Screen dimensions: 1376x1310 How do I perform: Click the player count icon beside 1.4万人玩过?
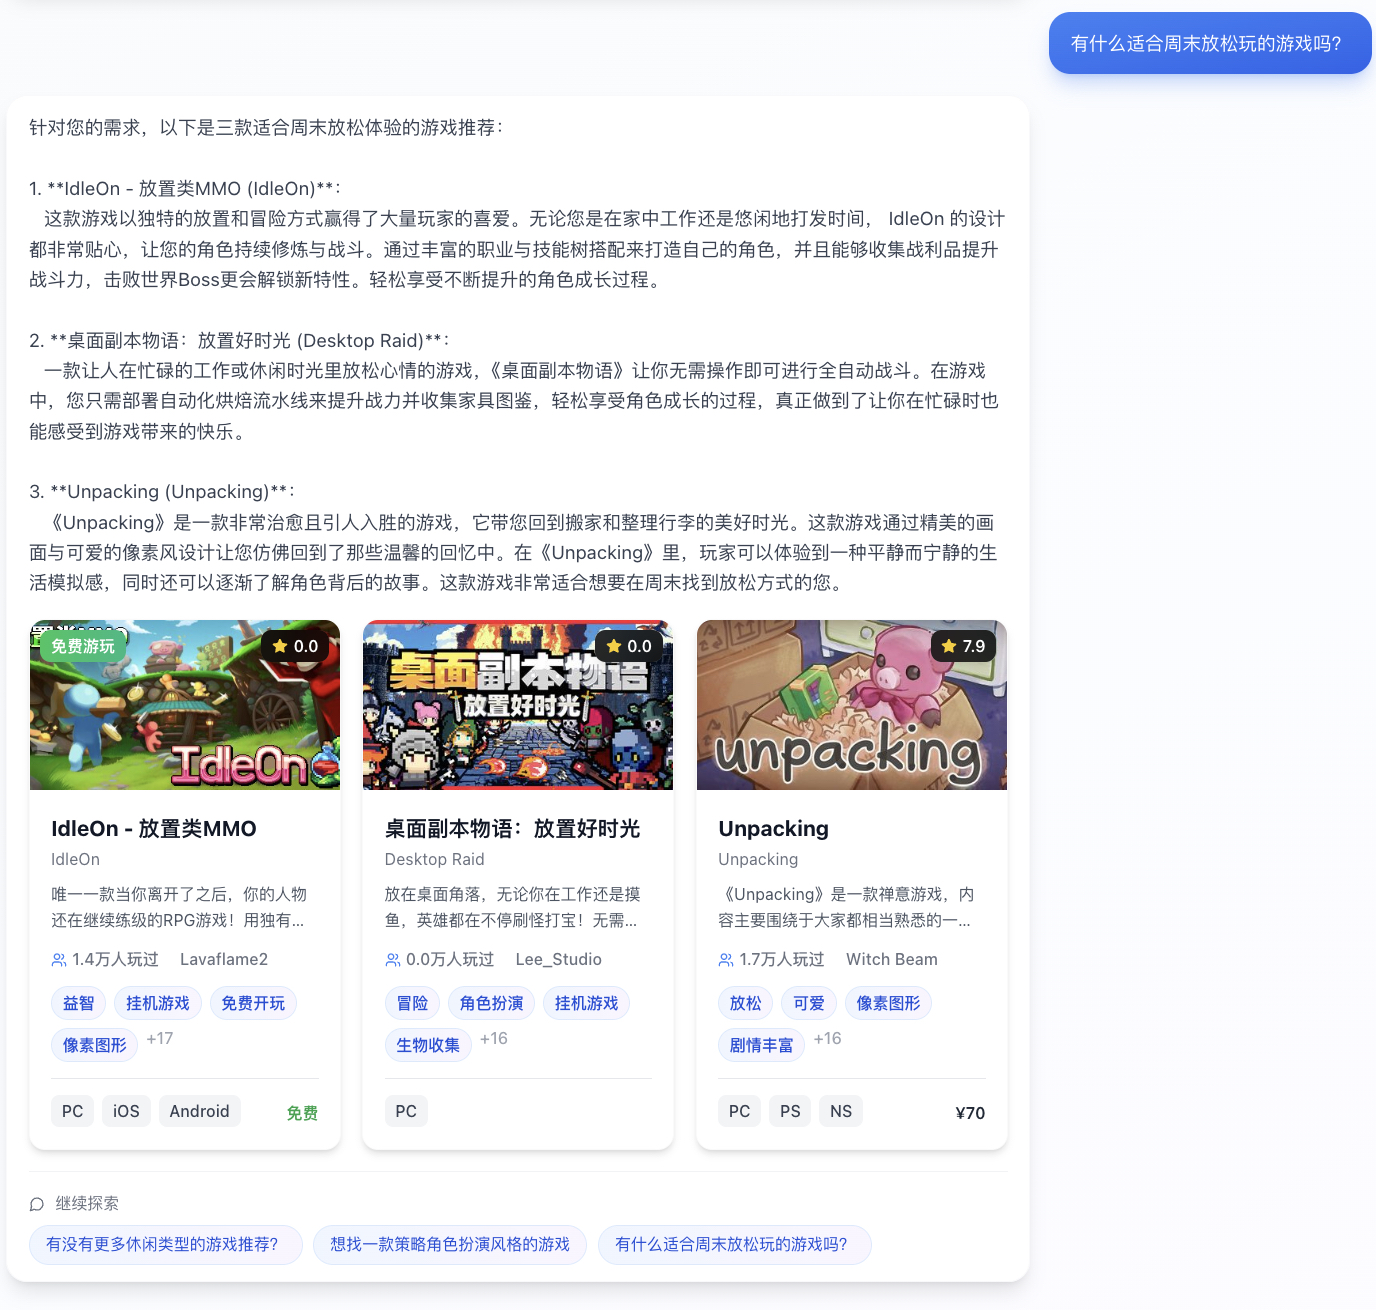[x=58, y=959]
